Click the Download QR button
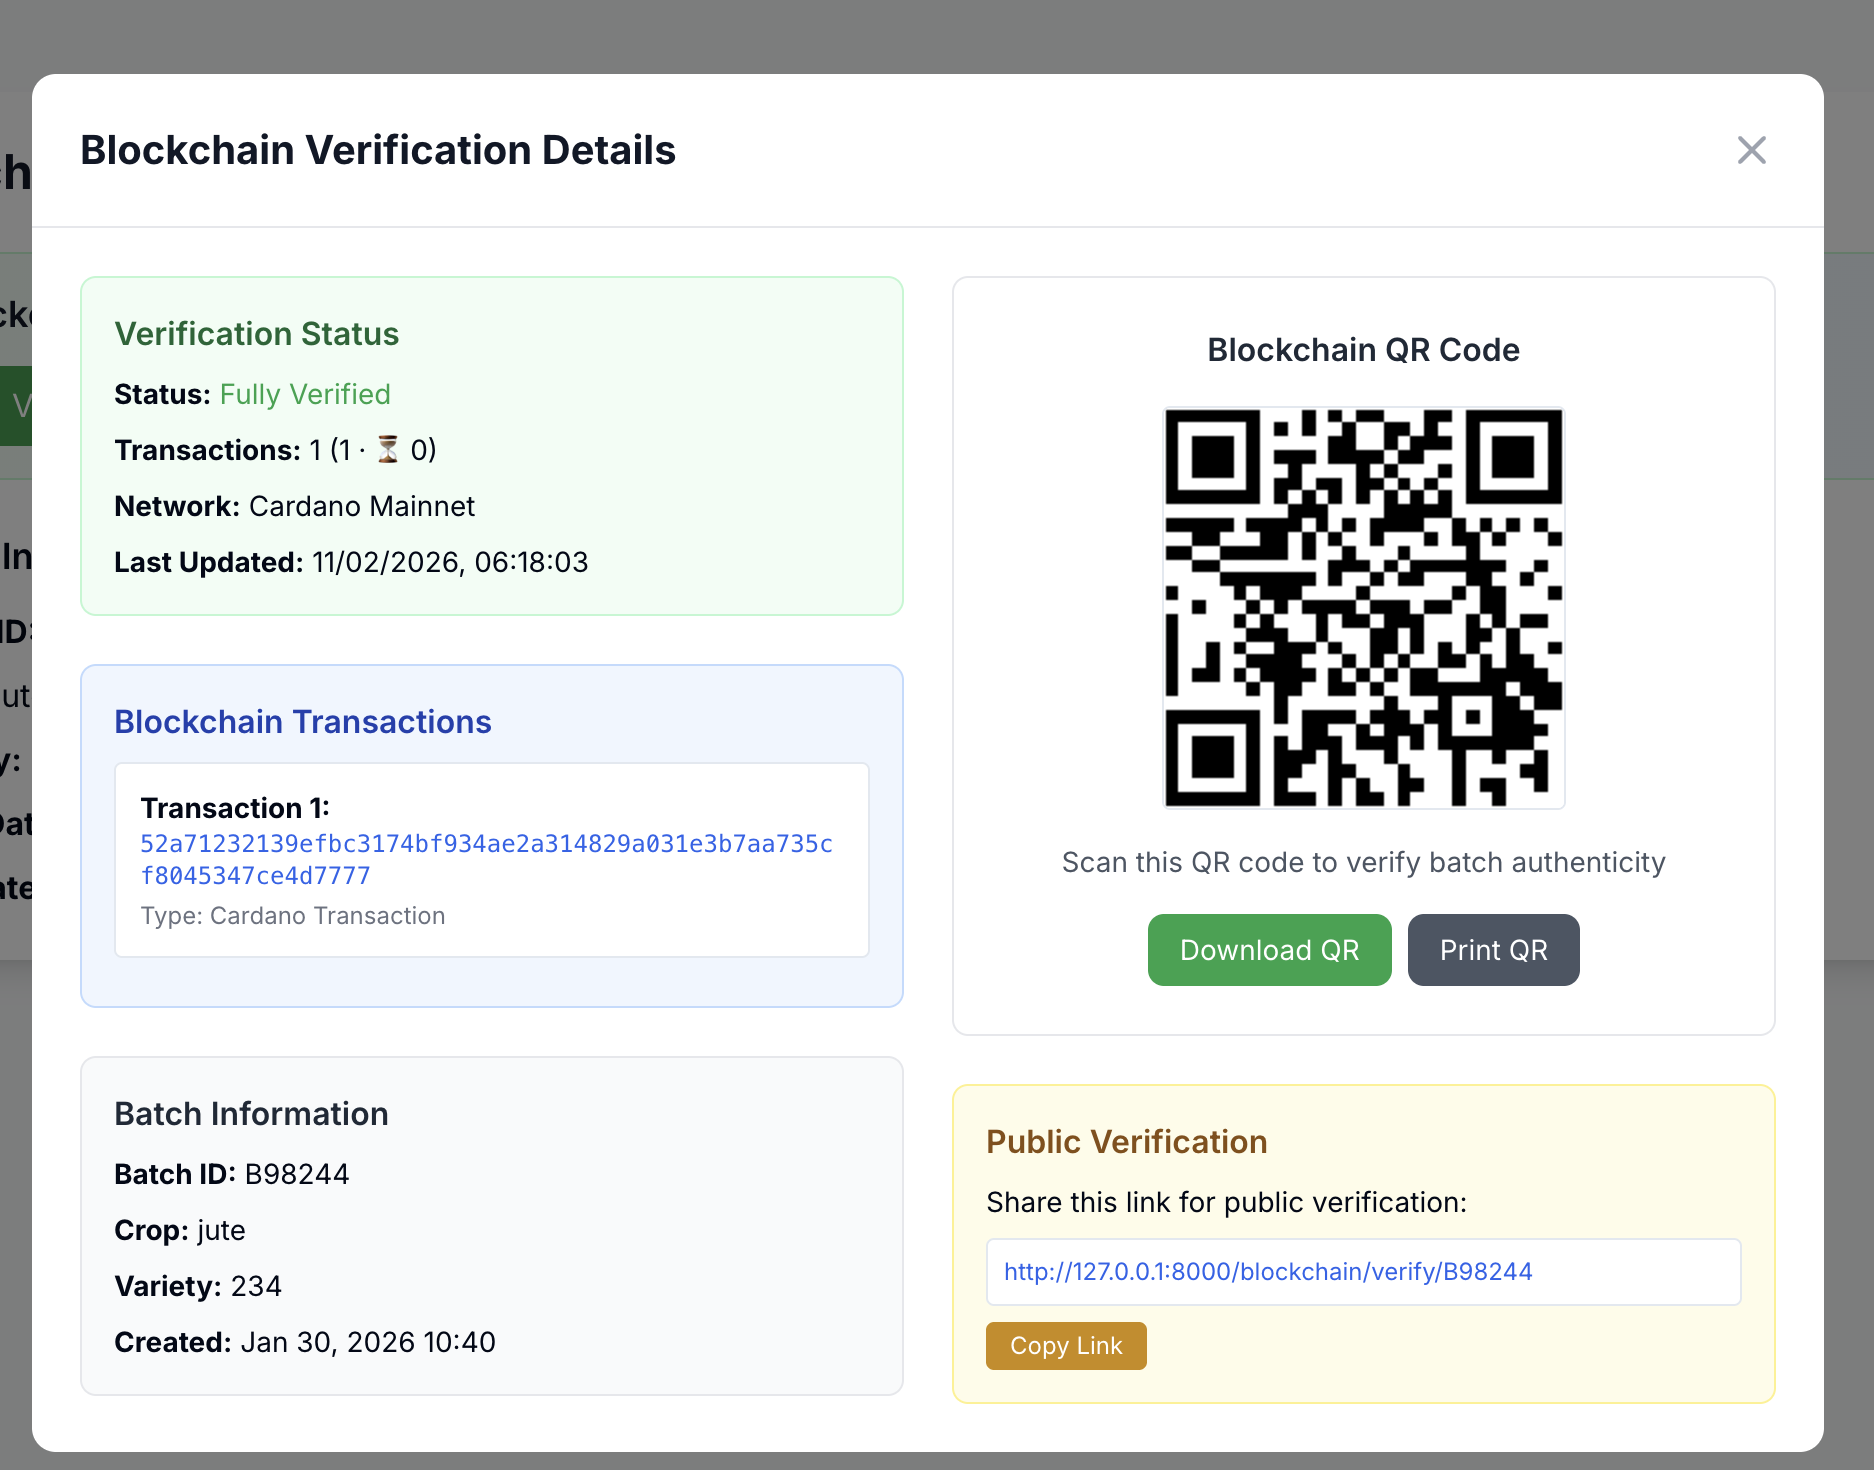Screen dimensions: 1874x1470 coord(1269,950)
